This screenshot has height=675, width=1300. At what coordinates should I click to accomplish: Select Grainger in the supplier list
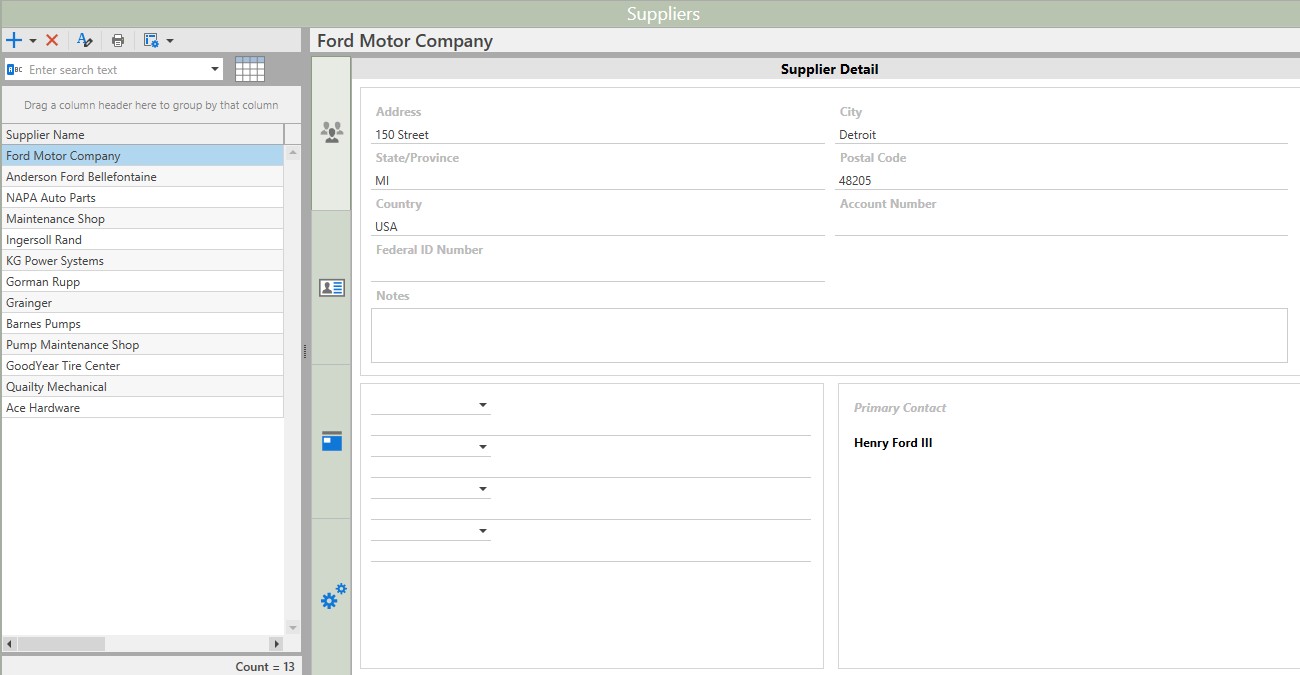[143, 303]
